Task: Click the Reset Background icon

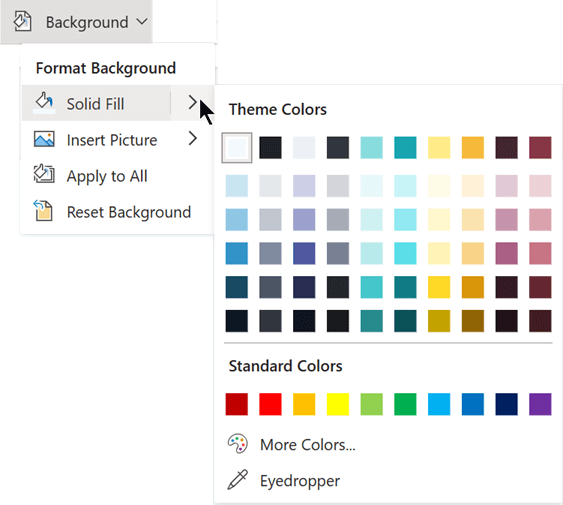Action: (x=43, y=210)
